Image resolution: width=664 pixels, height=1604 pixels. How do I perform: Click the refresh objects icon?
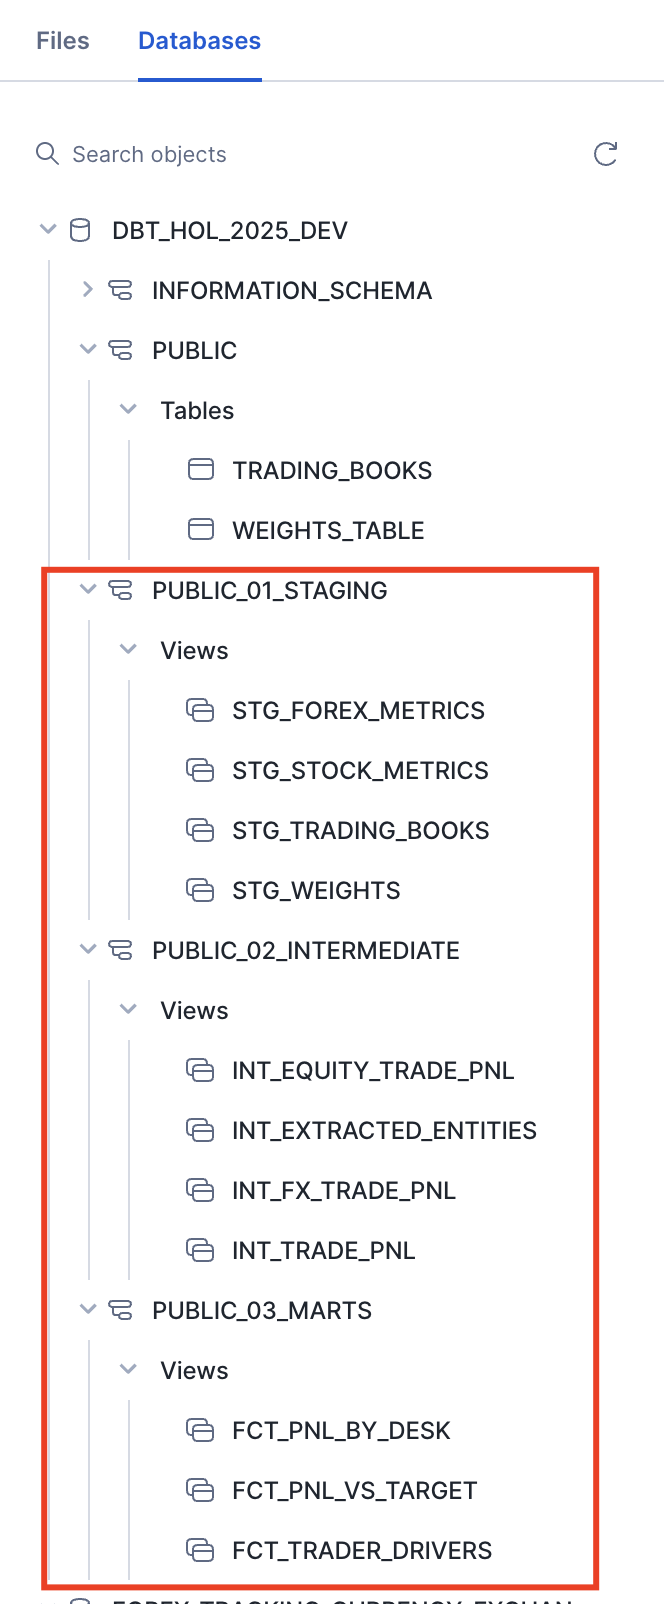(605, 154)
